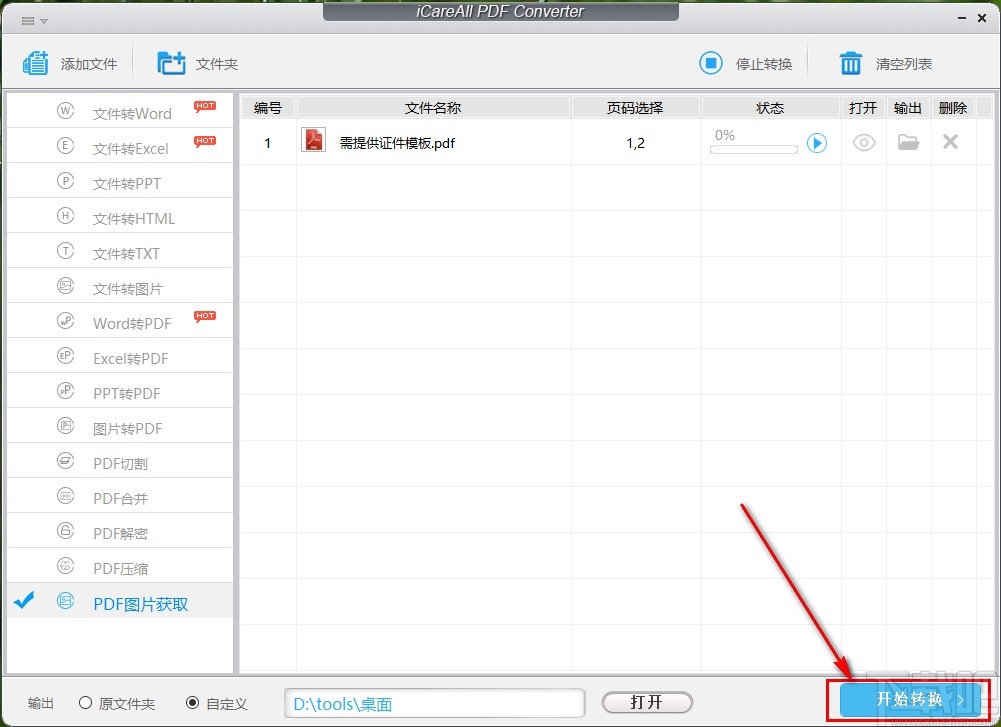This screenshot has height=727, width=1001.
Task: Click HOT badge next to 文件转Excel
Action: pos(205,141)
